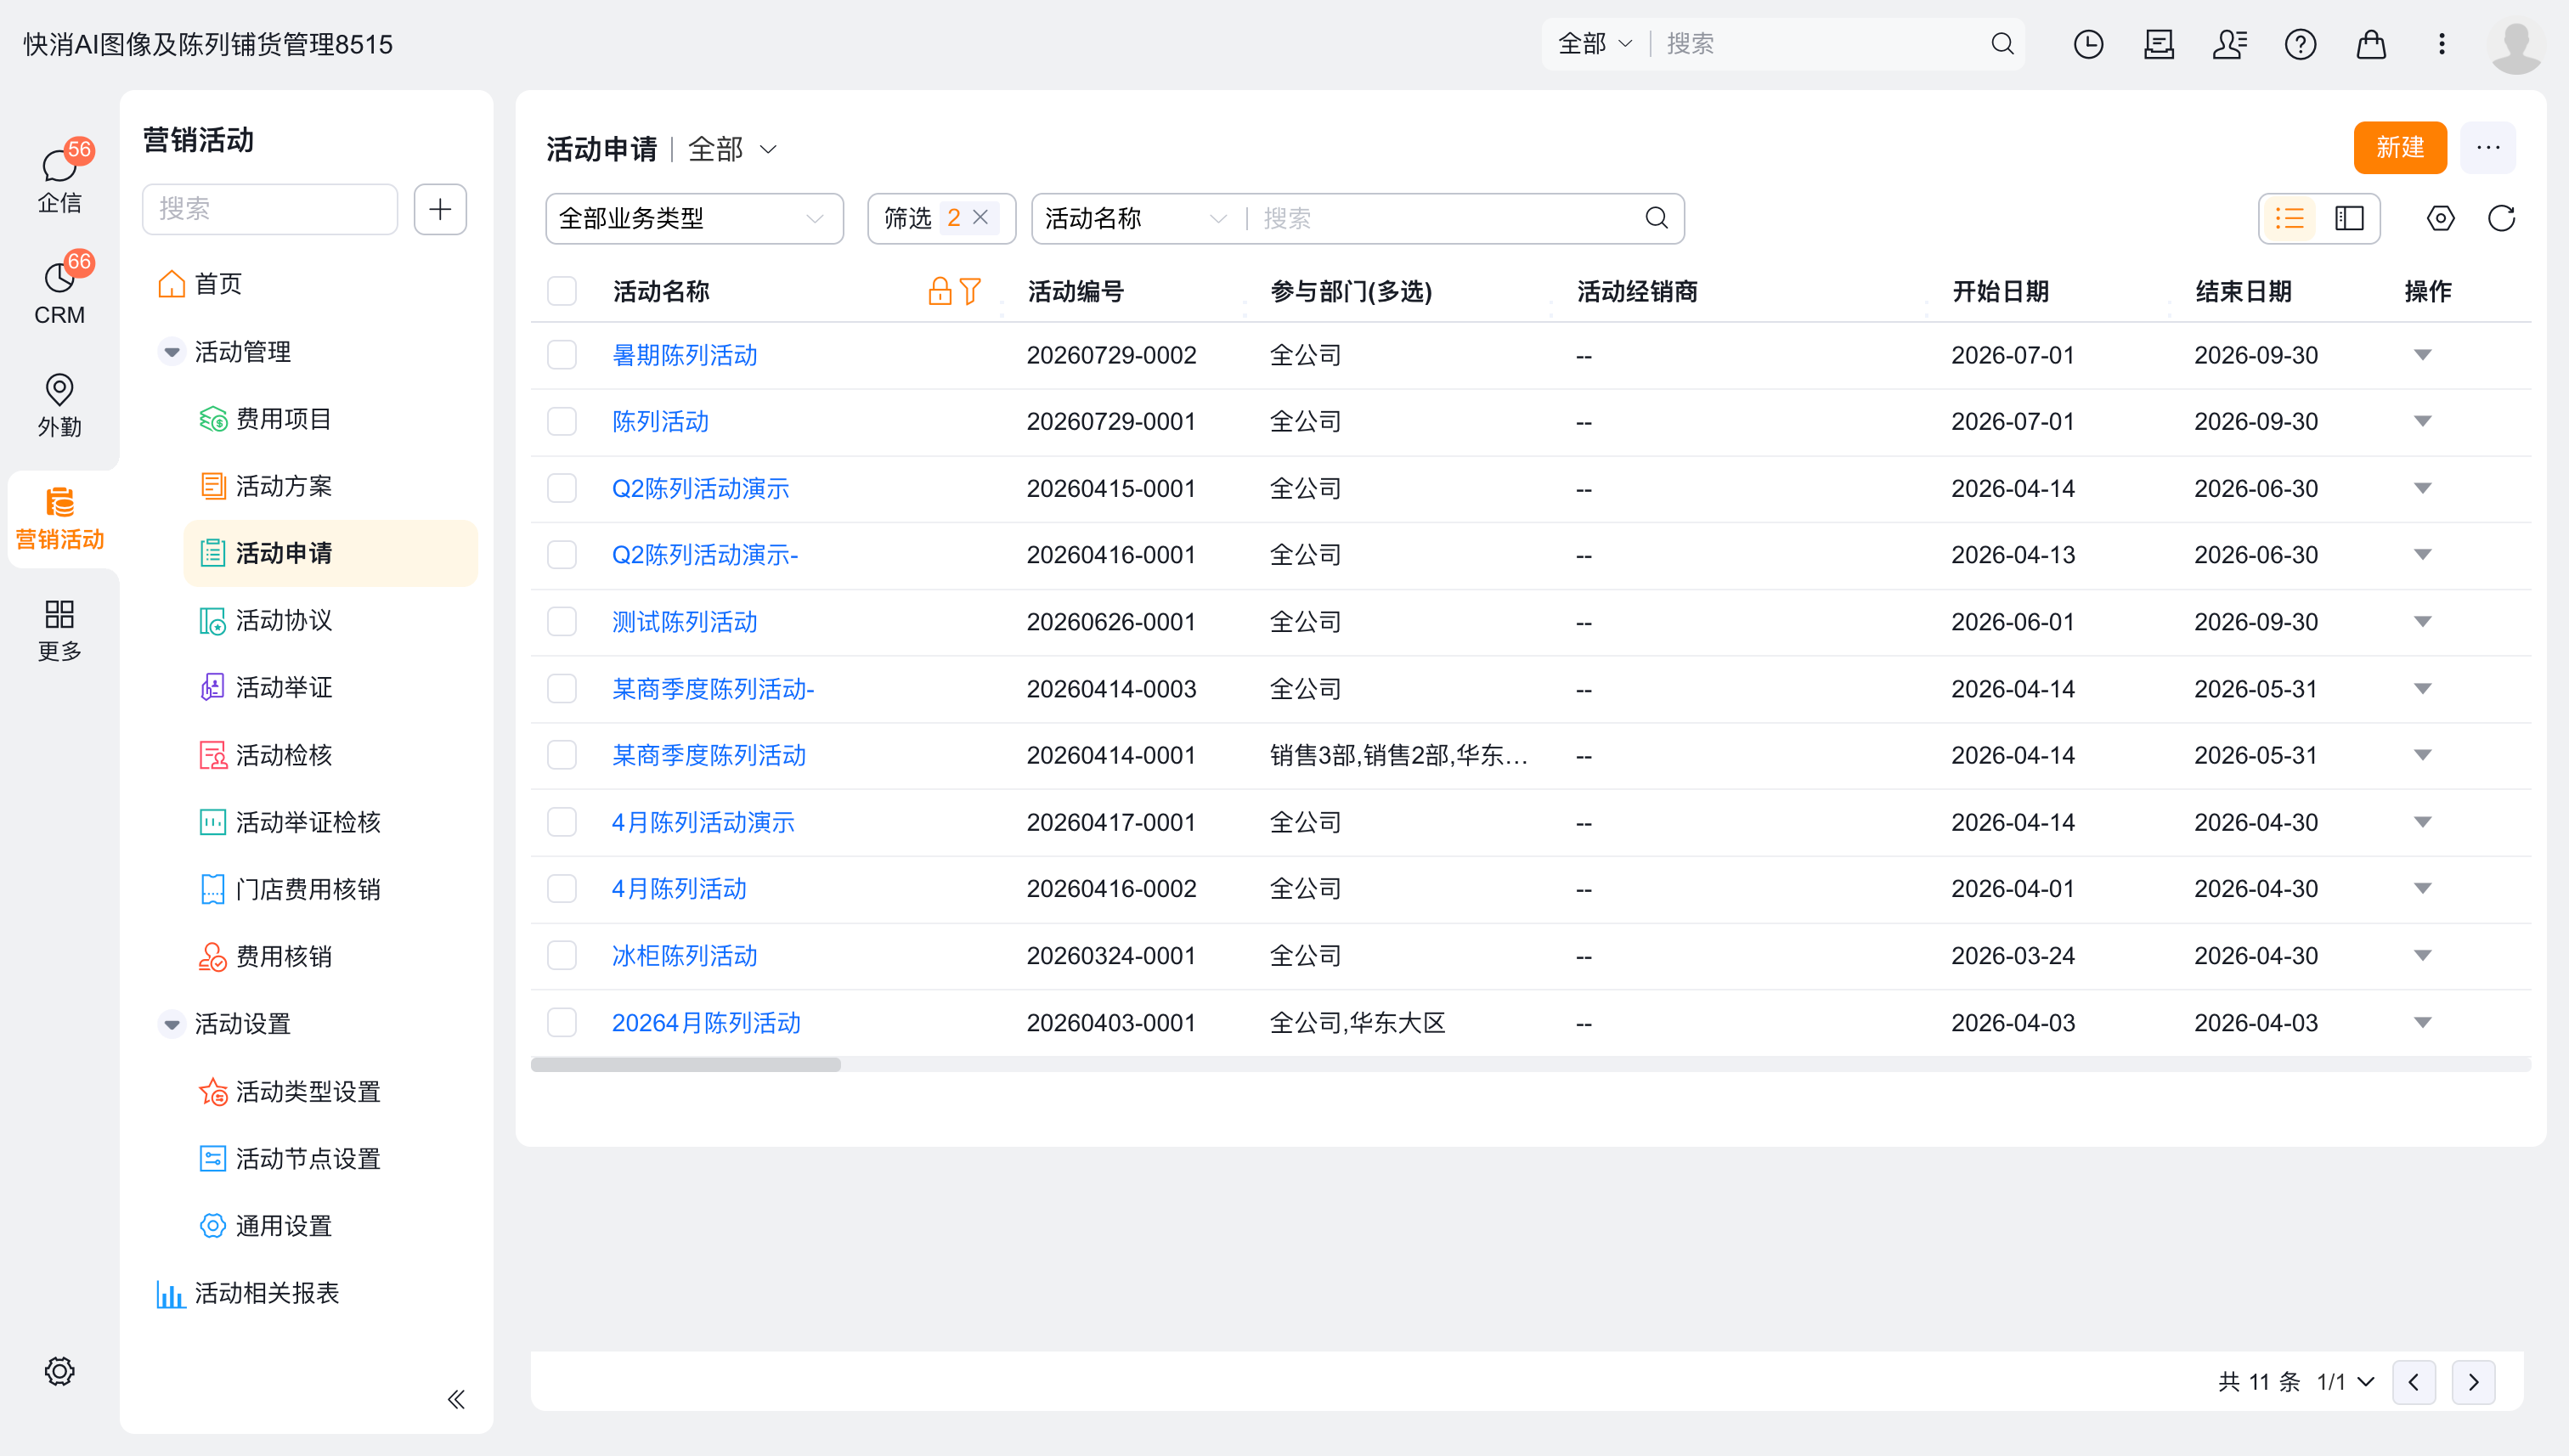Open 费用核销 in the sidebar
This screenshot has width=2569, height=1456.
[331, 956]
